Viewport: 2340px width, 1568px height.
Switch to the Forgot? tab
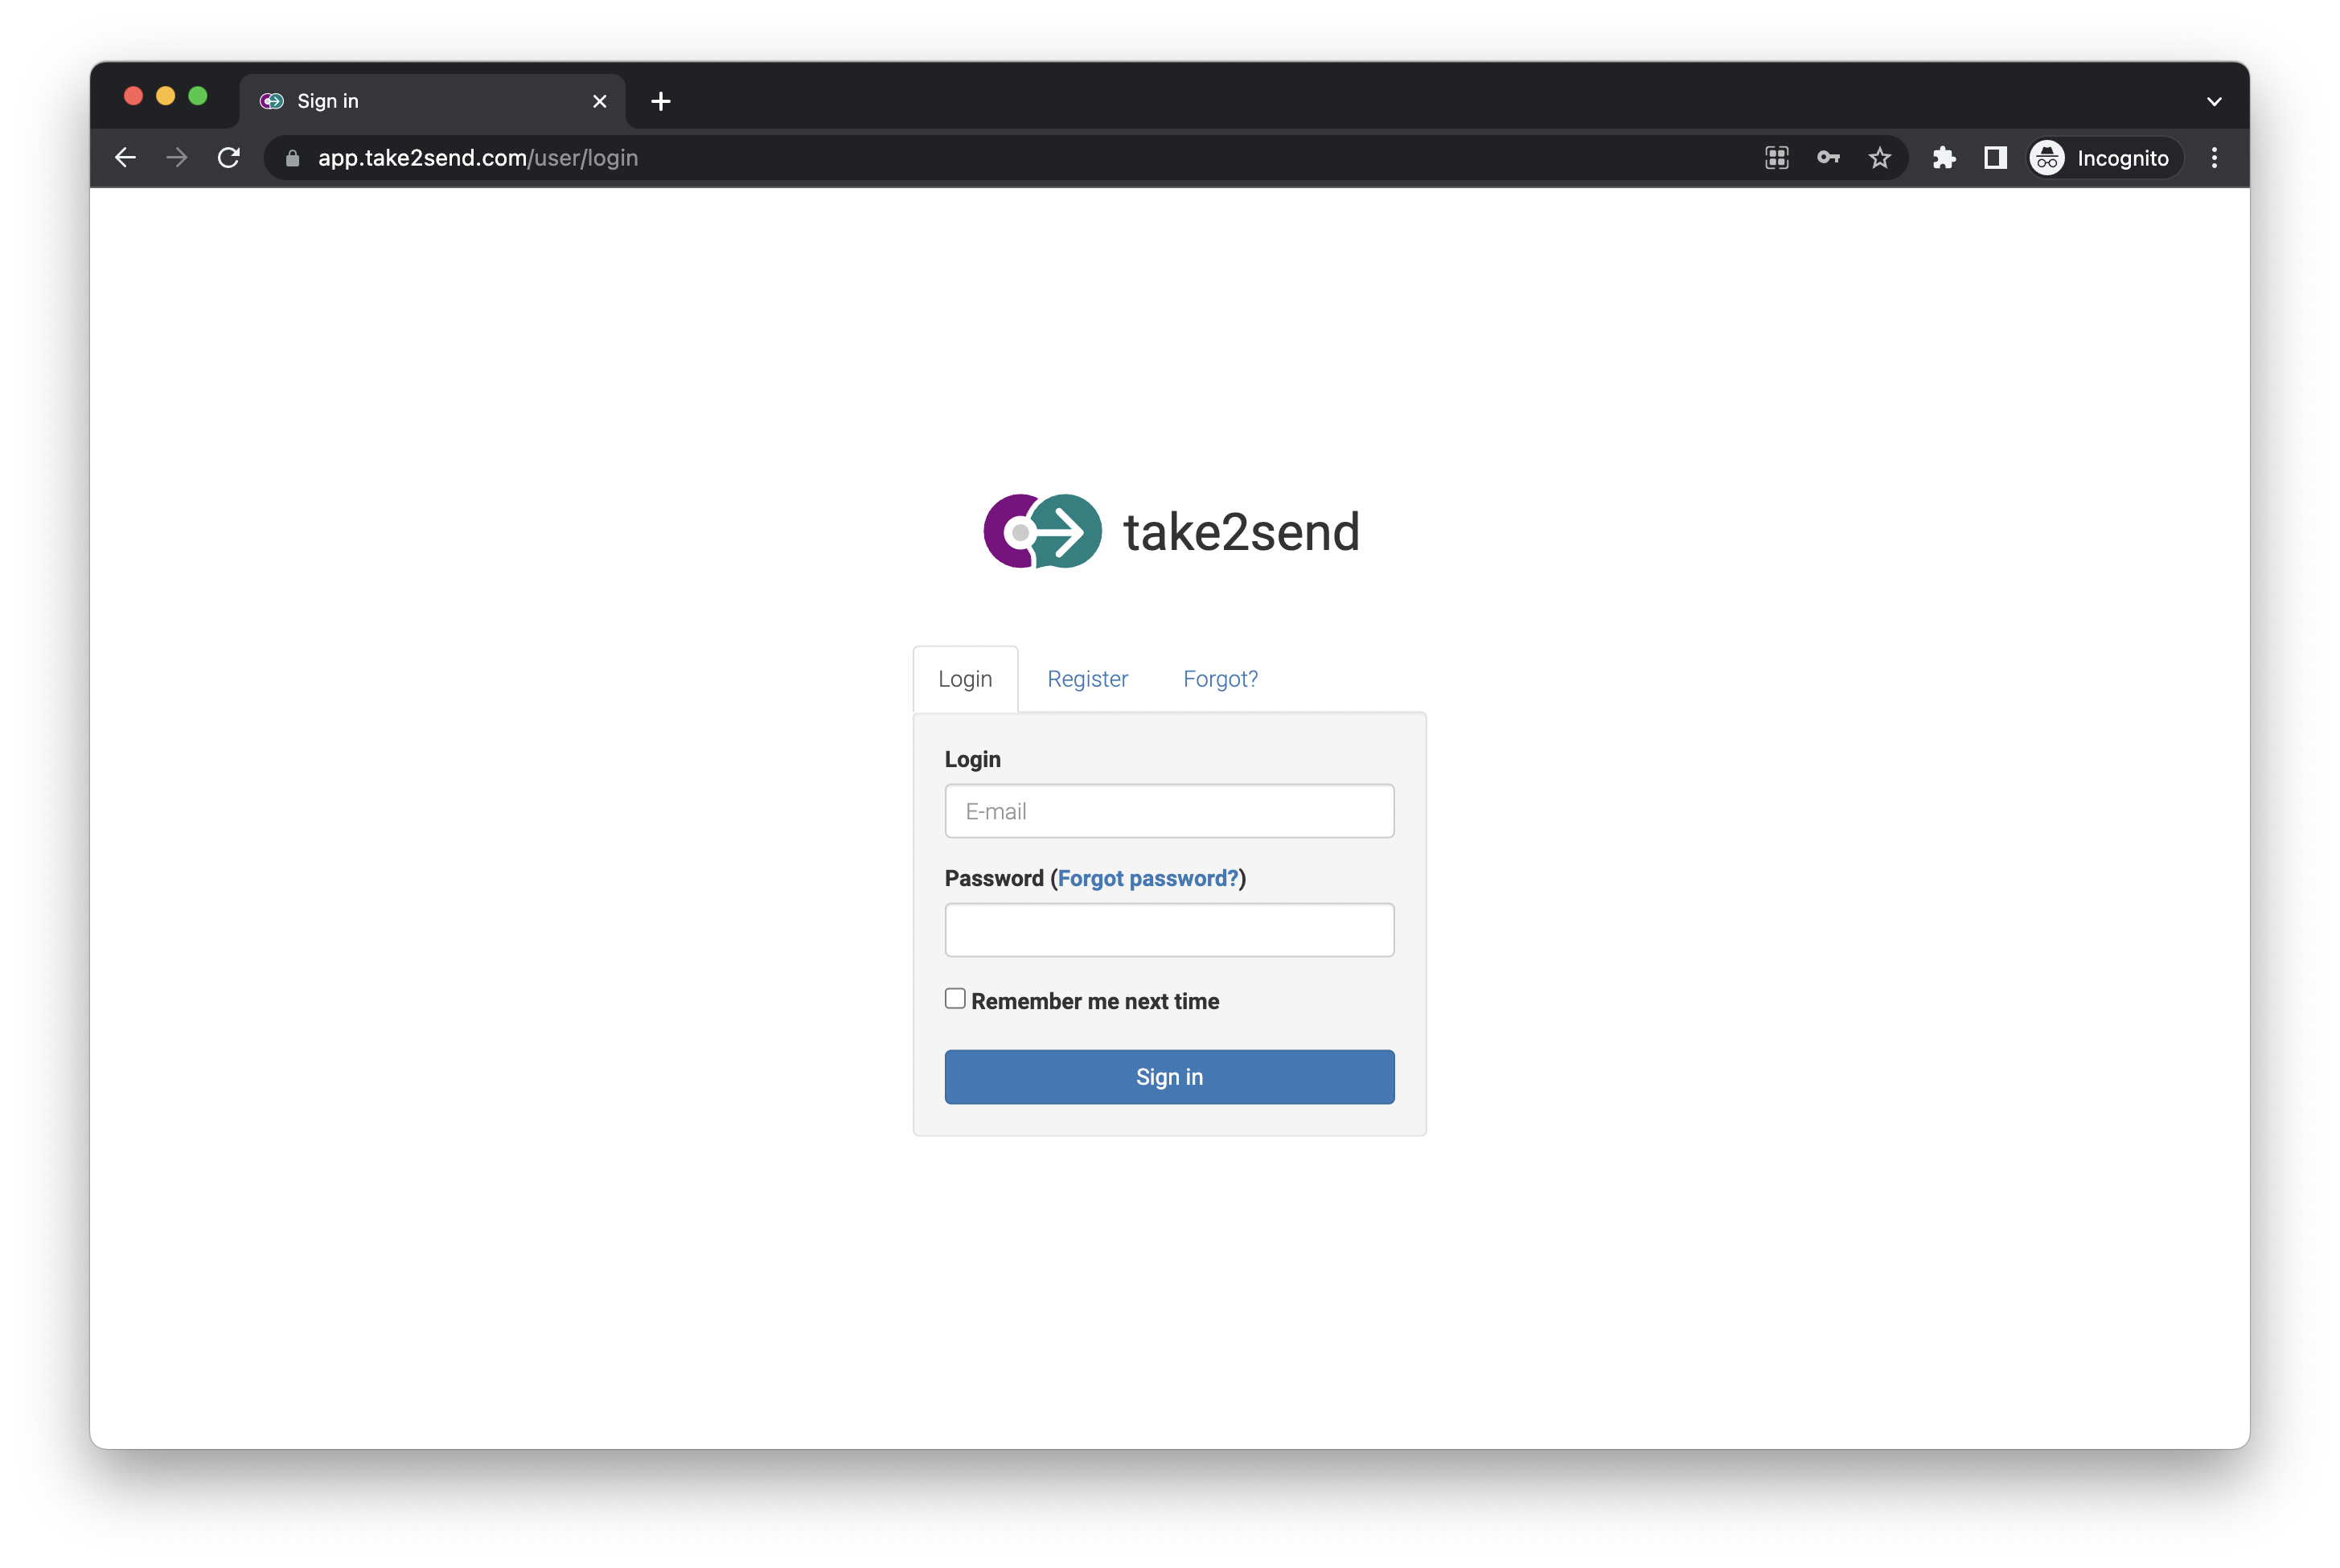click(1220, 679)
